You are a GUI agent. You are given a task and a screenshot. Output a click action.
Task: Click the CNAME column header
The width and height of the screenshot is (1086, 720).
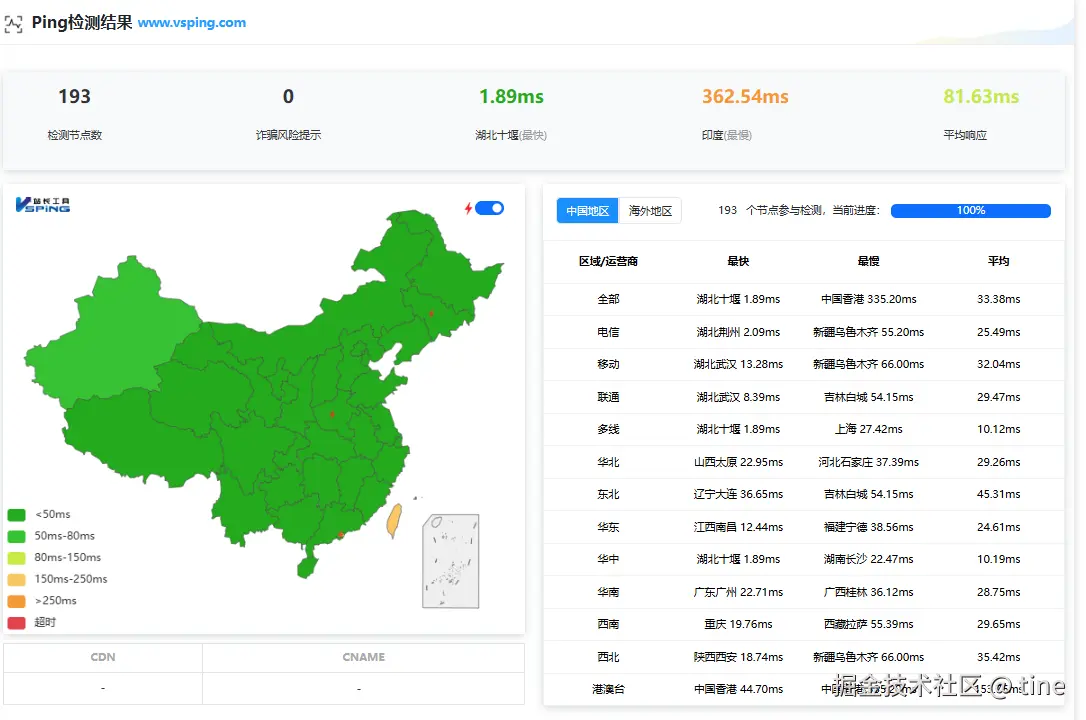click(363, 657)
